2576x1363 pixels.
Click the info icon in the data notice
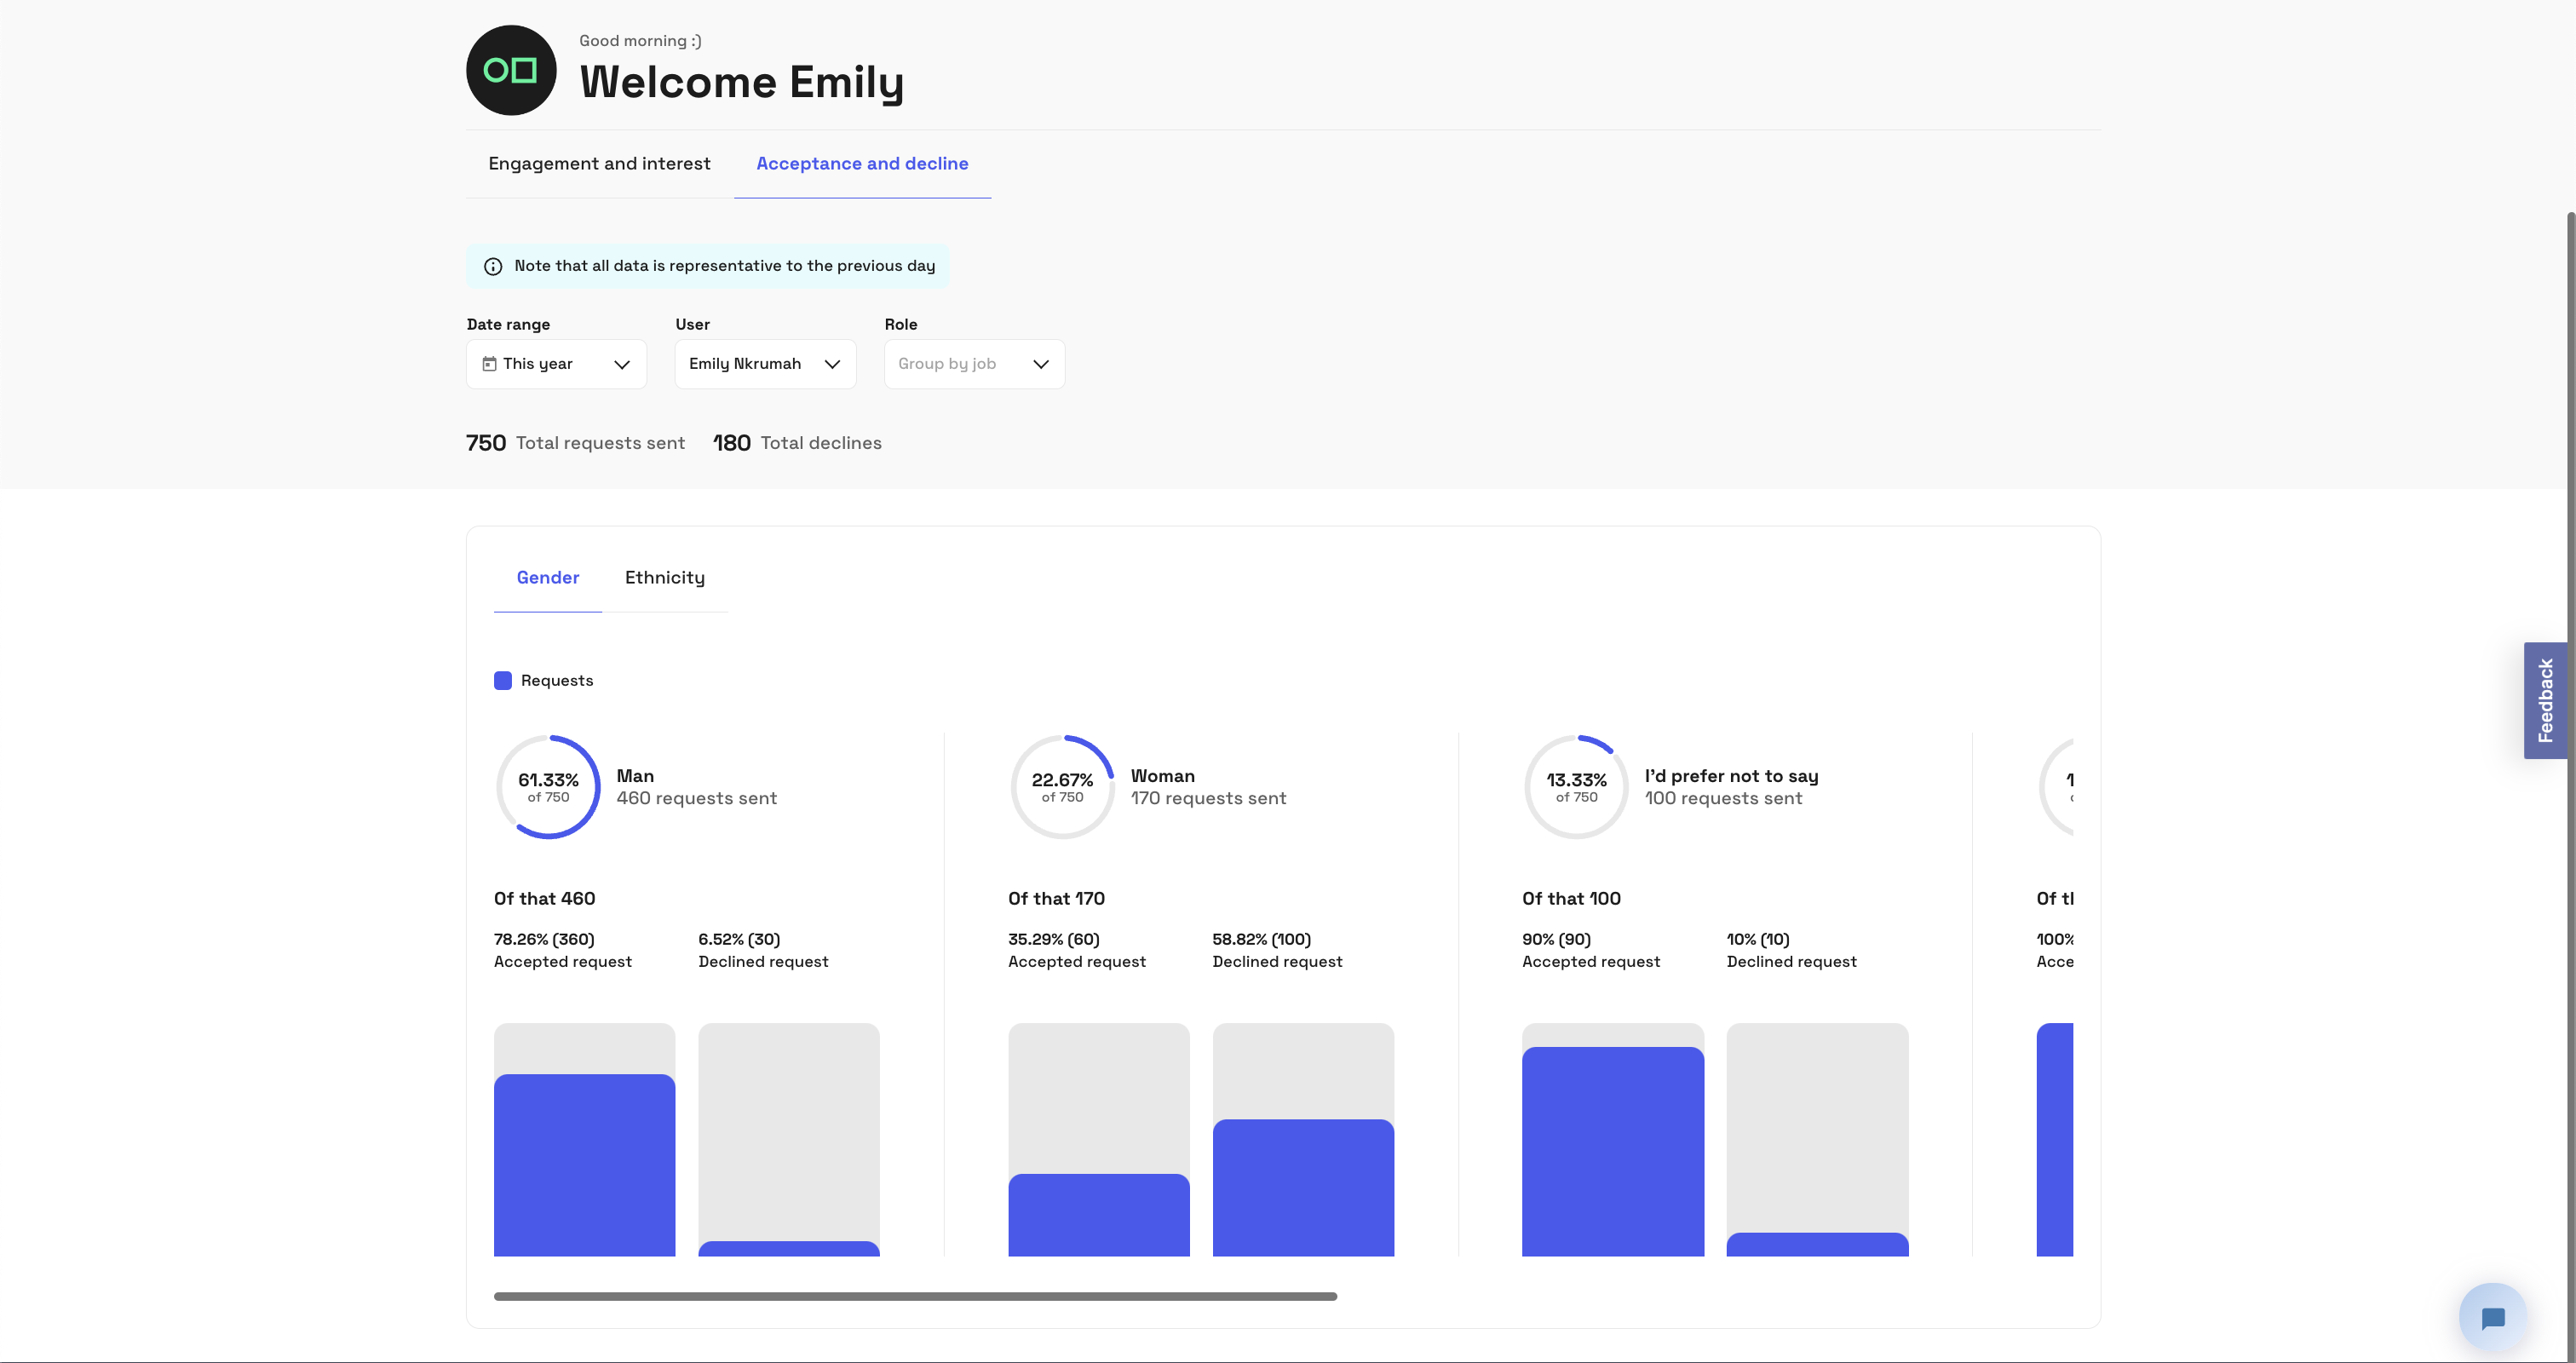pos(492,266)
